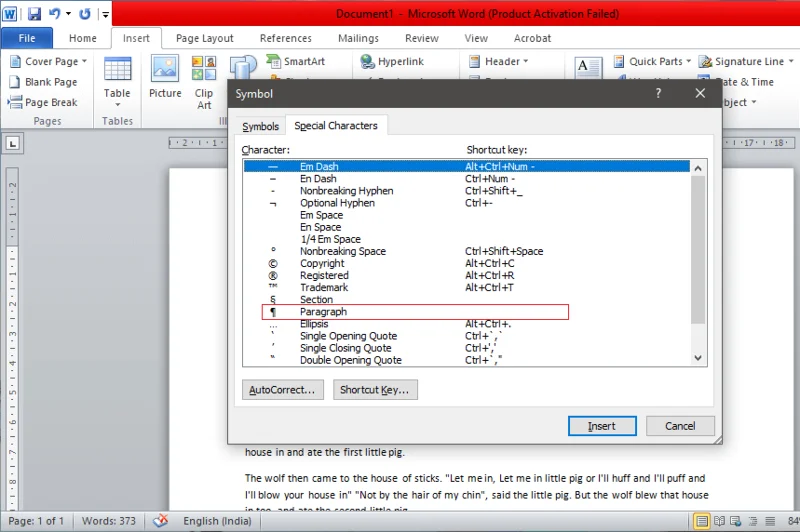Select the Copyright symbol row
This screenshot has height=532, width=800.
pos(466,263)
